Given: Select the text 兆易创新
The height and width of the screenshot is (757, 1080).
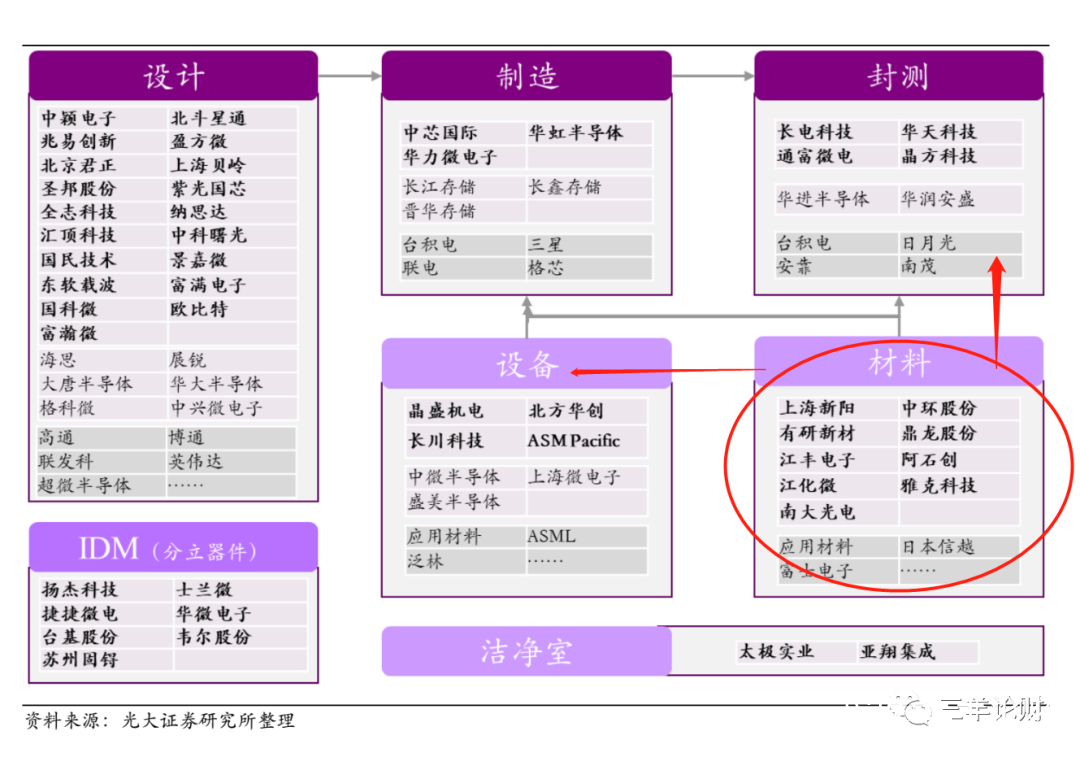Looking at the screenshot, I should 79,141.
